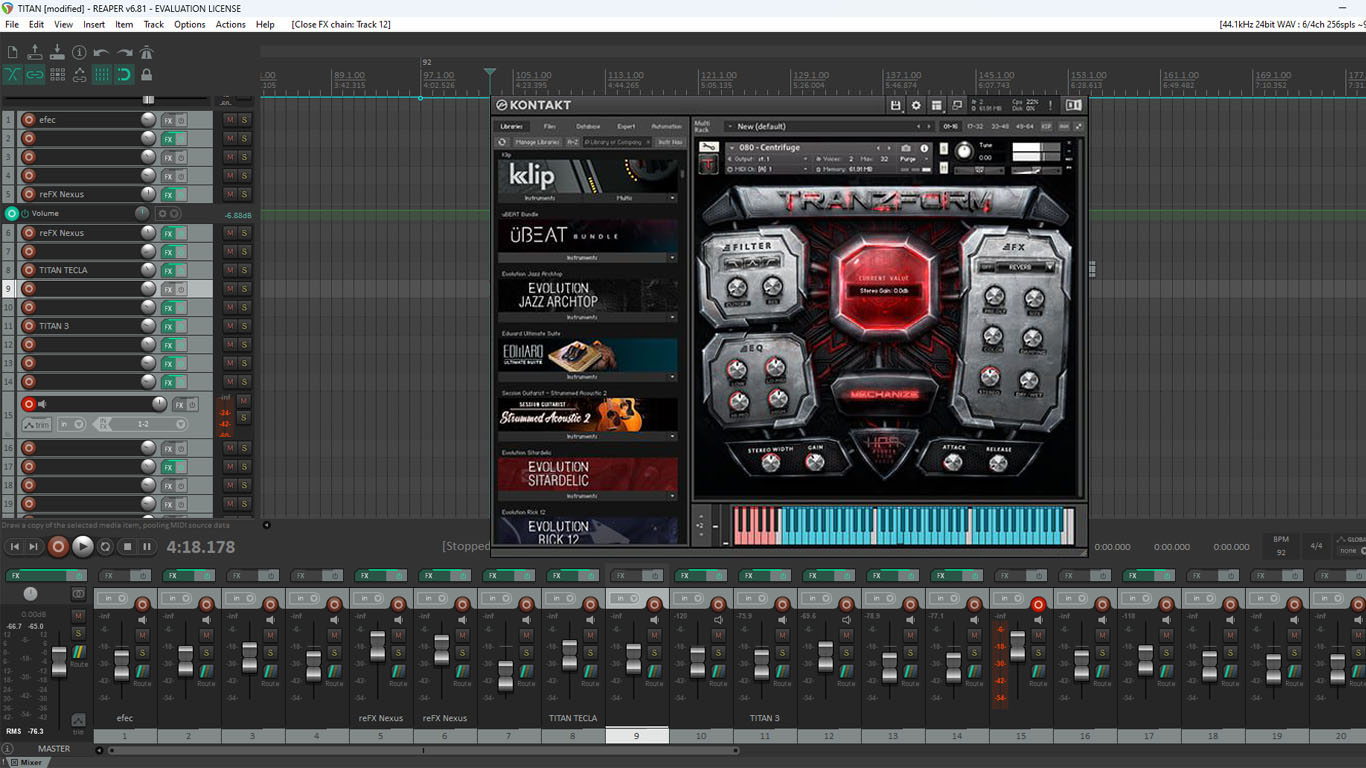Open the Actions menu
This screenshot has width=1366, height=768.
click(x=231, y=24)
